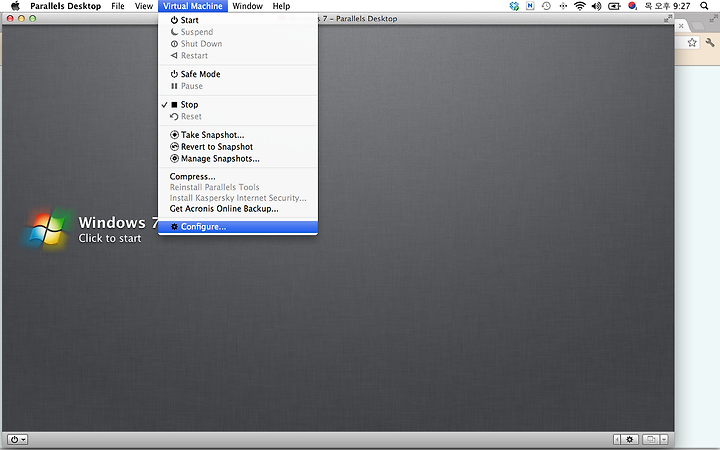The height and width of the screenshot is (450, 720).
Task: Open Time Machine status icon
Action: click(546, 6)
